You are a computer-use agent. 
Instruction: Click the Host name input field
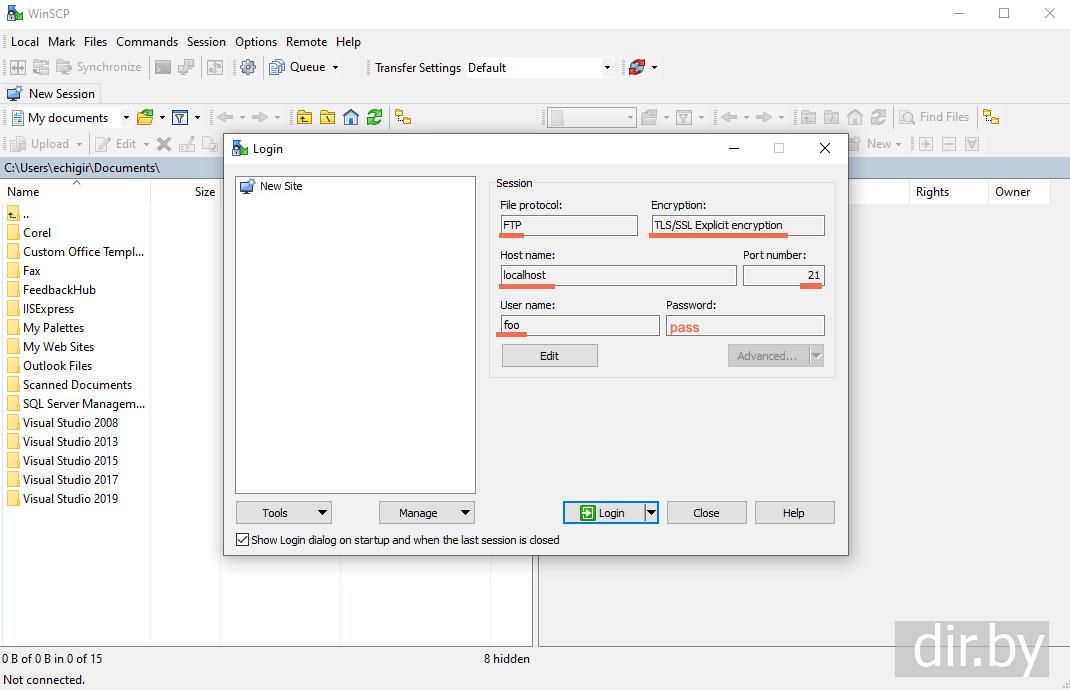click(618, 275)
